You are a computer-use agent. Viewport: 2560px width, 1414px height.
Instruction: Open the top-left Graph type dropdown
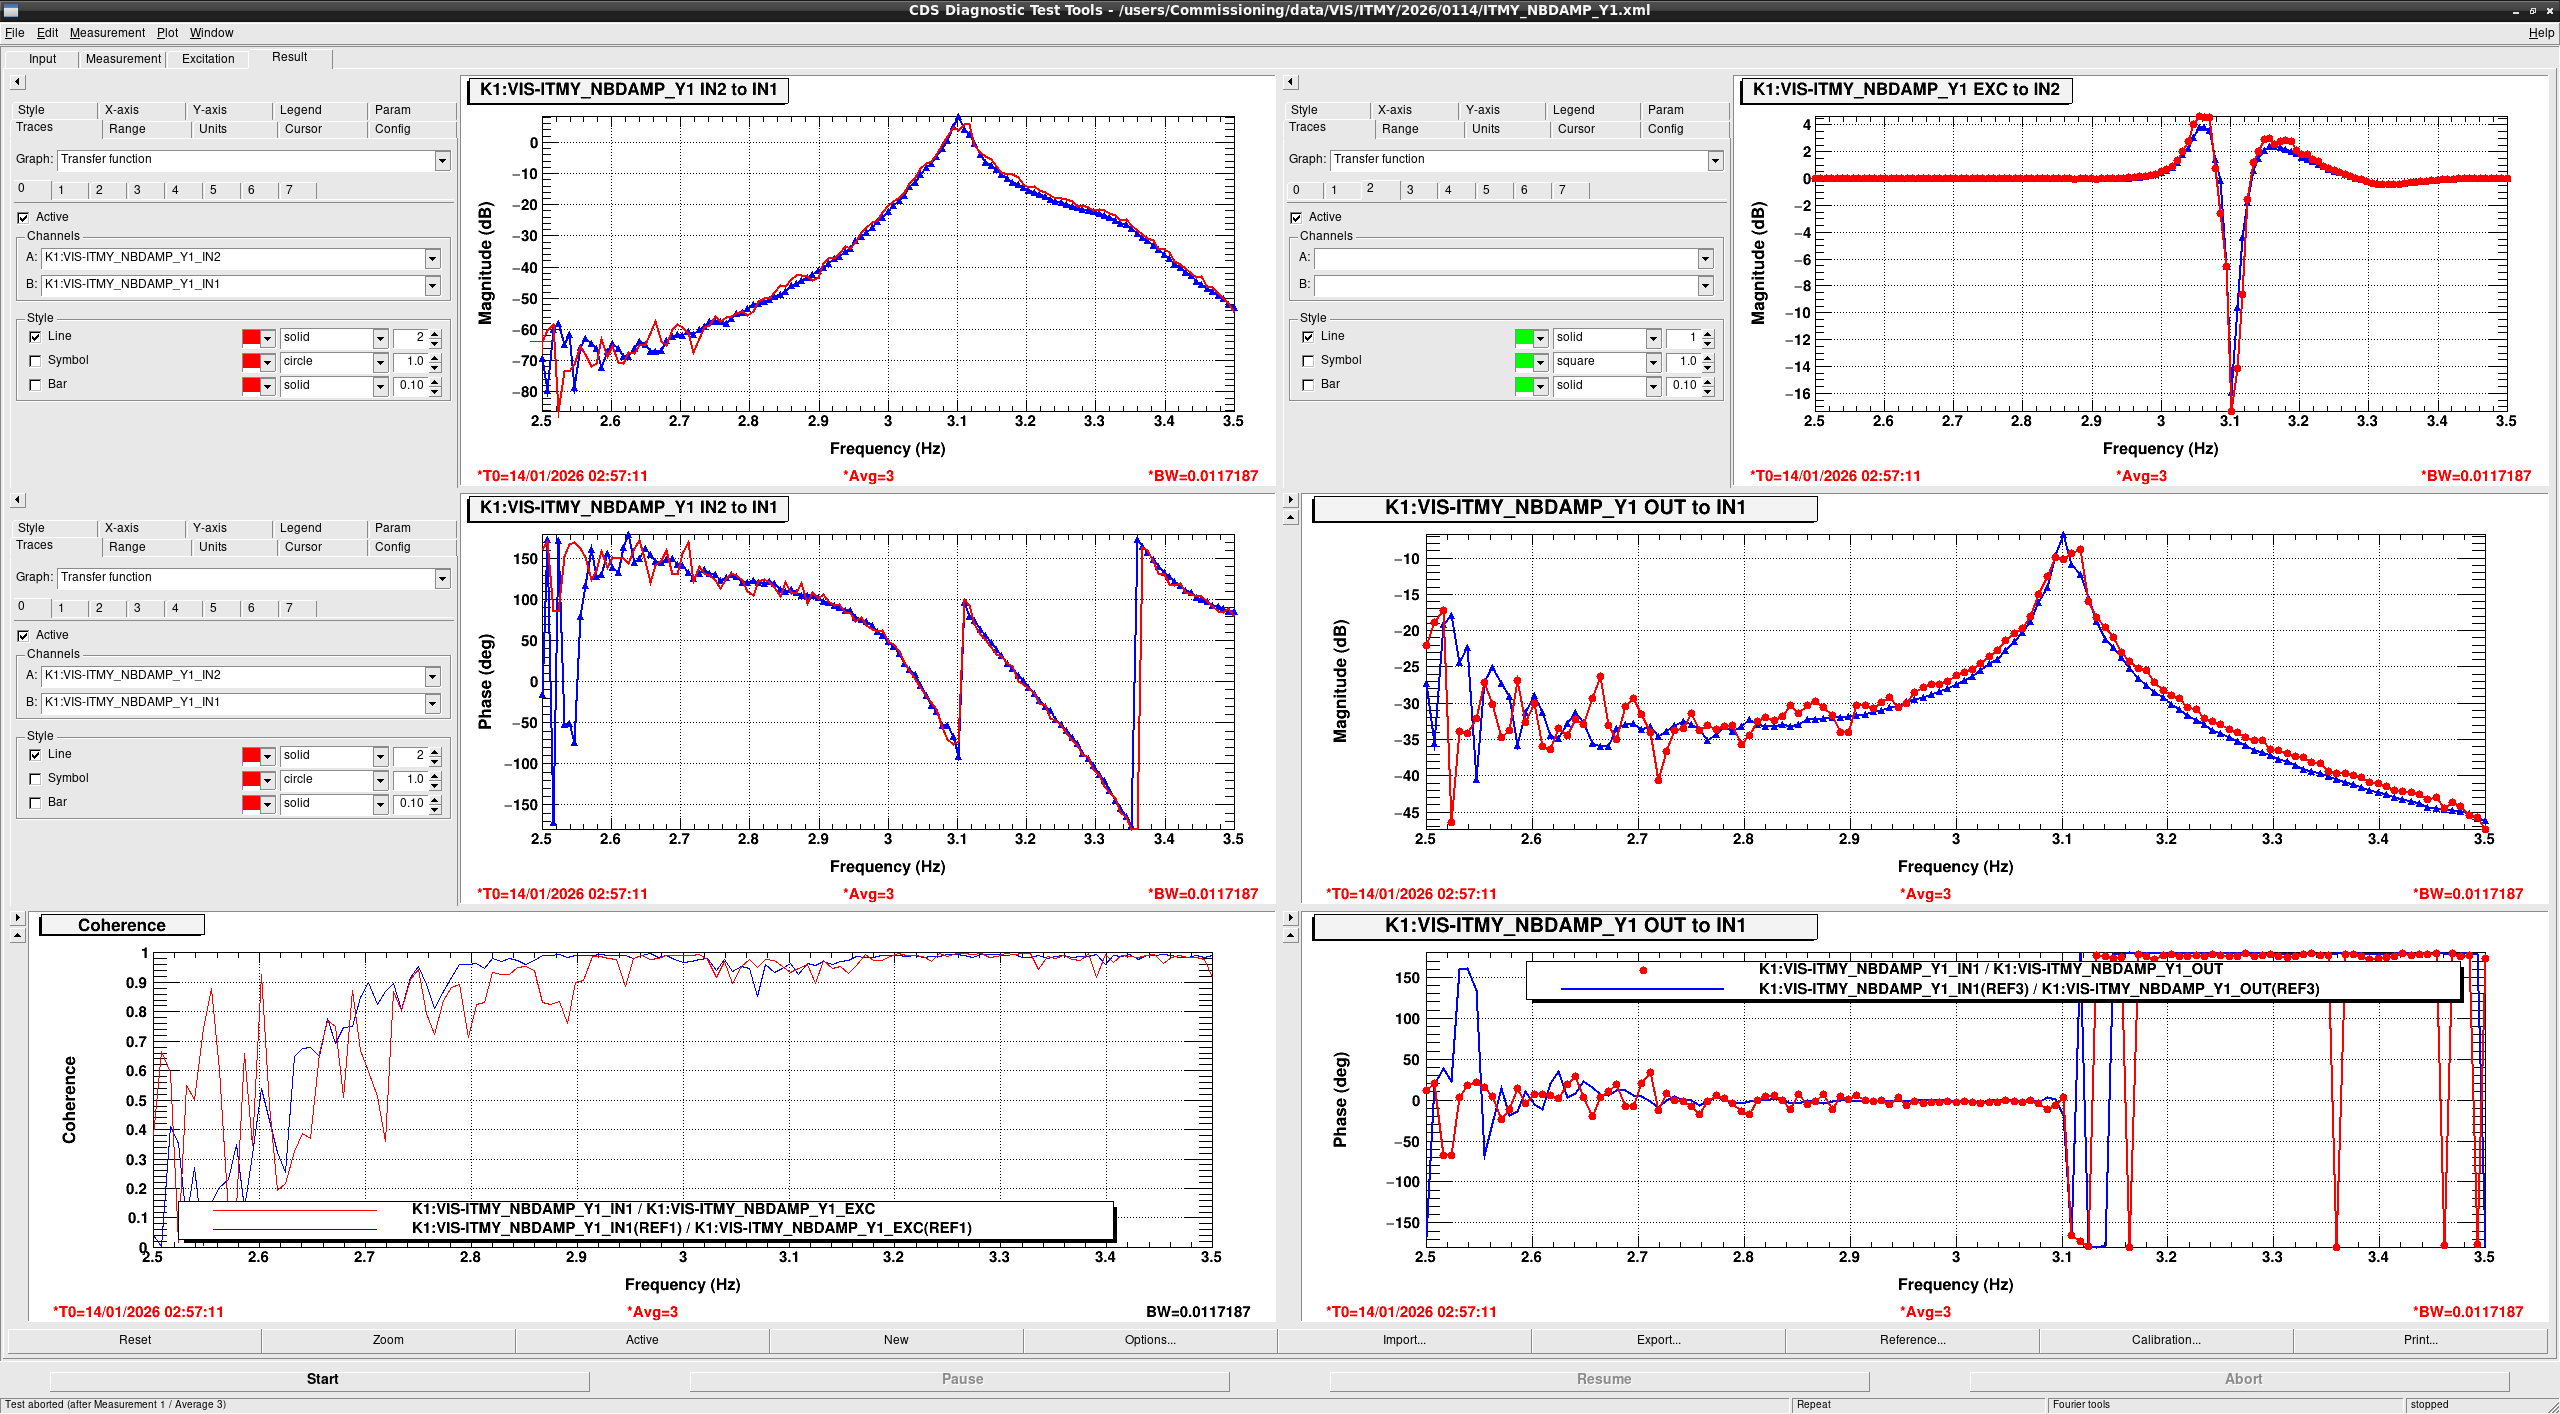(x=442, y=160)
